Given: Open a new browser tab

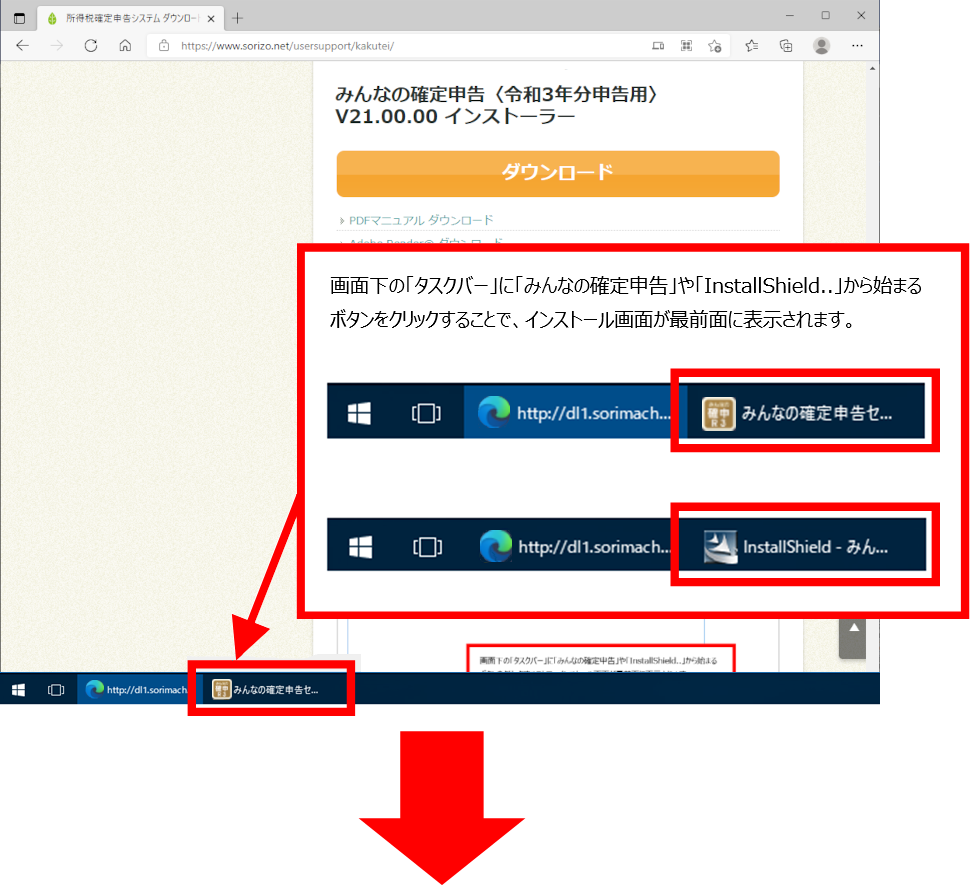Looking at the screenshot, I should click(237, 18).
